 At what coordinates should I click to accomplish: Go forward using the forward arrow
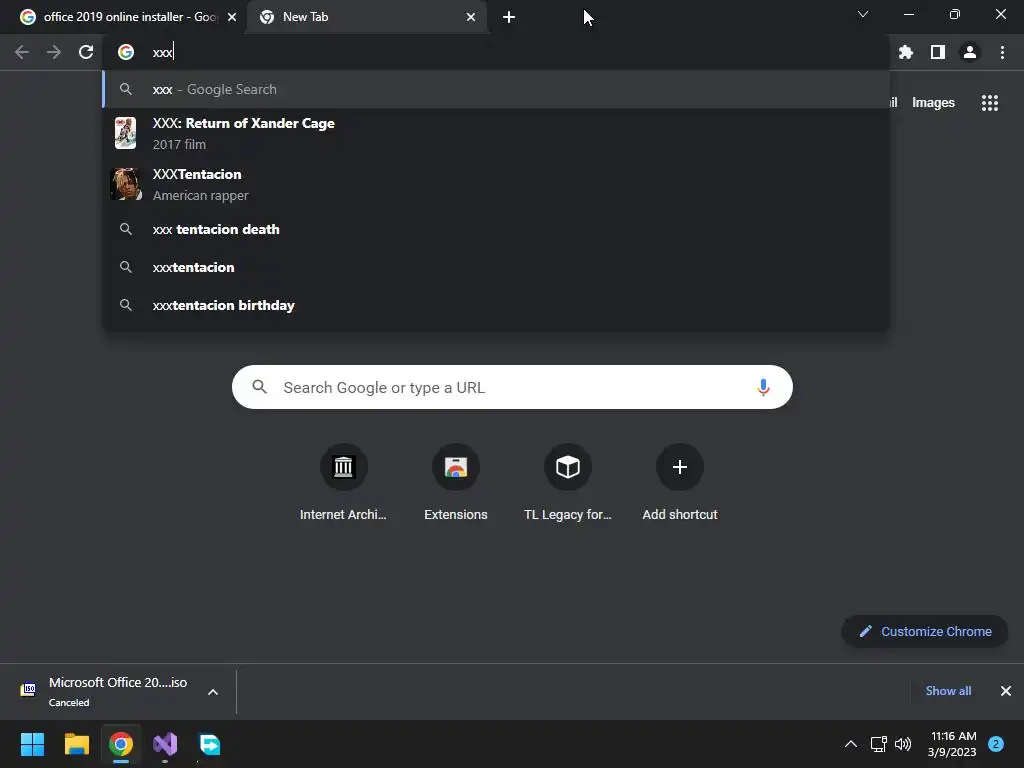54,52
